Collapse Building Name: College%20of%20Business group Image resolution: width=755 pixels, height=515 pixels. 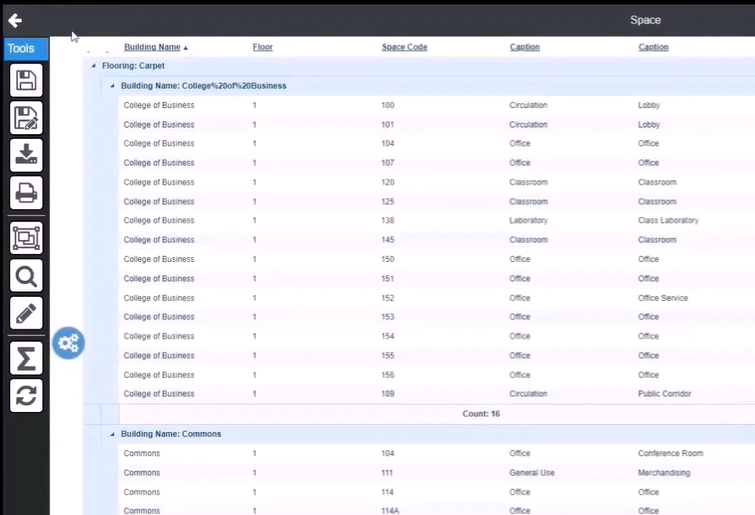[x=112, y=86]
